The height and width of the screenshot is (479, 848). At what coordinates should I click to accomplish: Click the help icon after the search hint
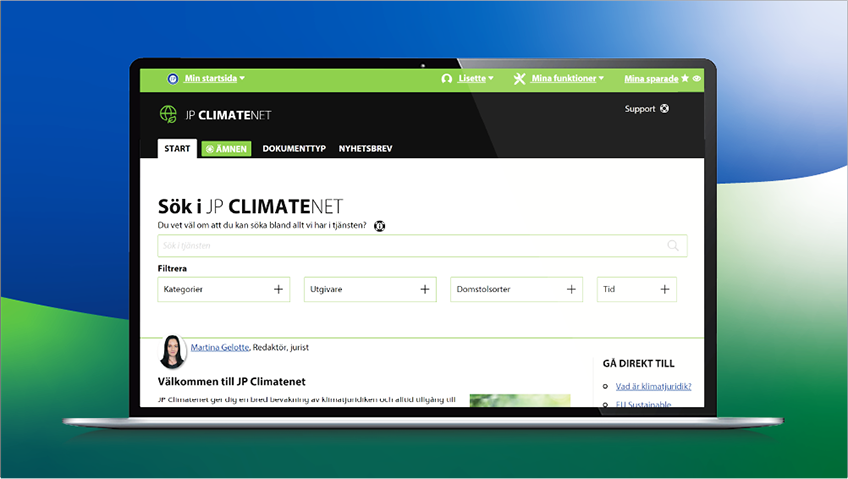380,226
